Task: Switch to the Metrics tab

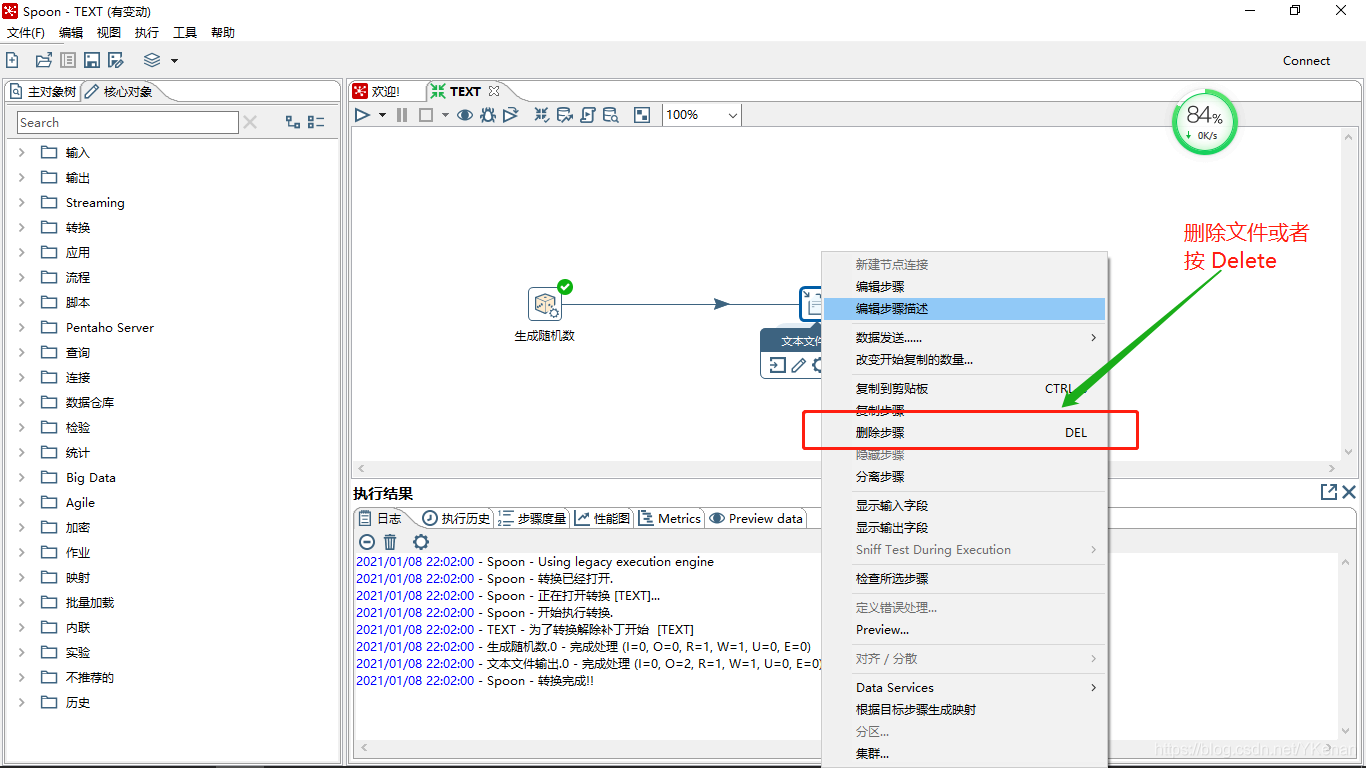Action: [x=670, y=518]
